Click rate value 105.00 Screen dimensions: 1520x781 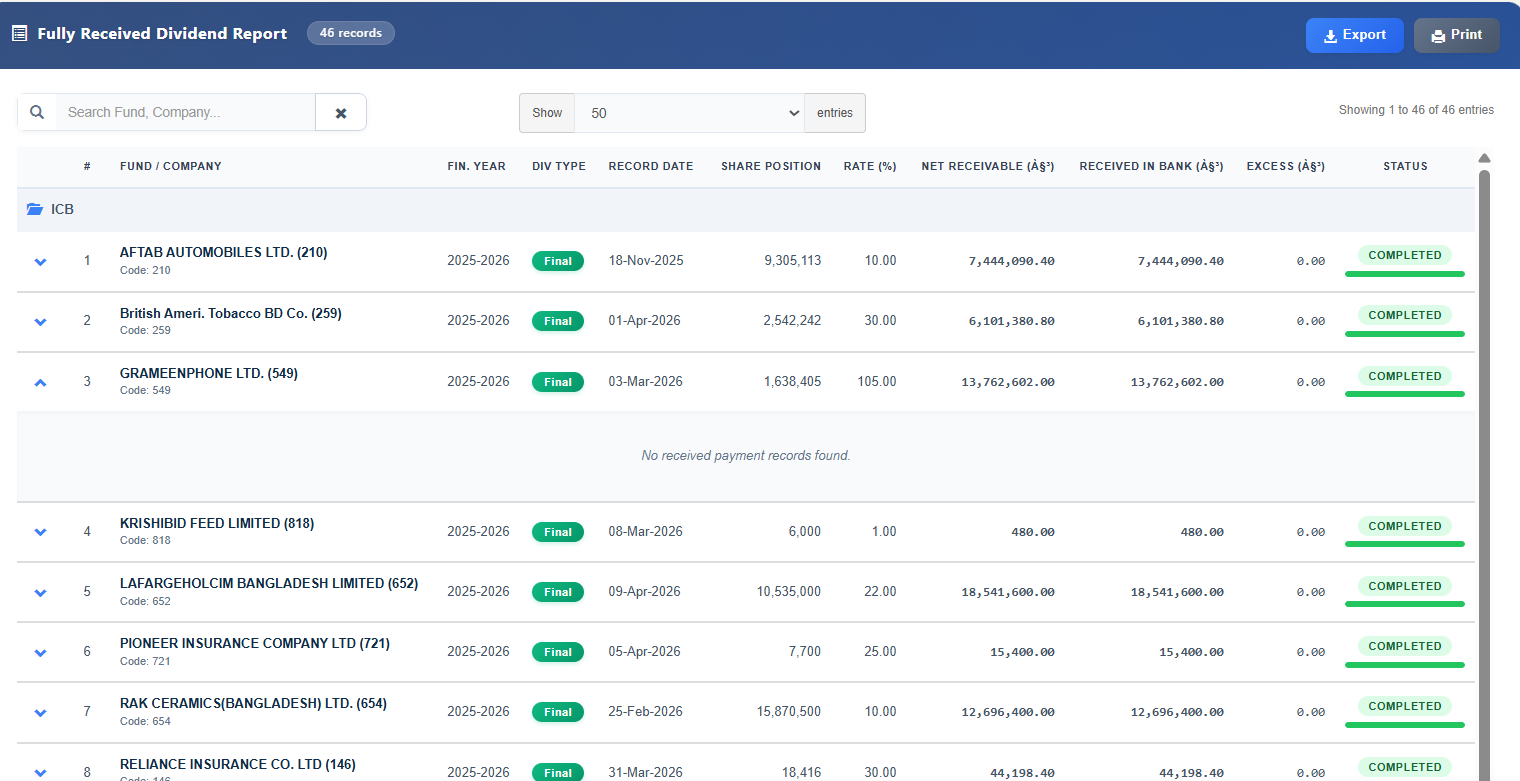click(x=877, y=382)
